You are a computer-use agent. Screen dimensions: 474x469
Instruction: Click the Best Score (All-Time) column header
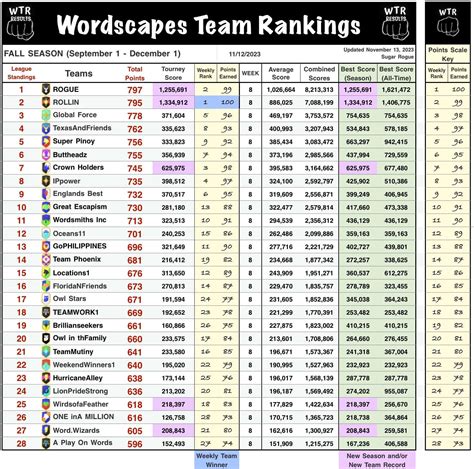pyautogui.click(x=396, y=74)
